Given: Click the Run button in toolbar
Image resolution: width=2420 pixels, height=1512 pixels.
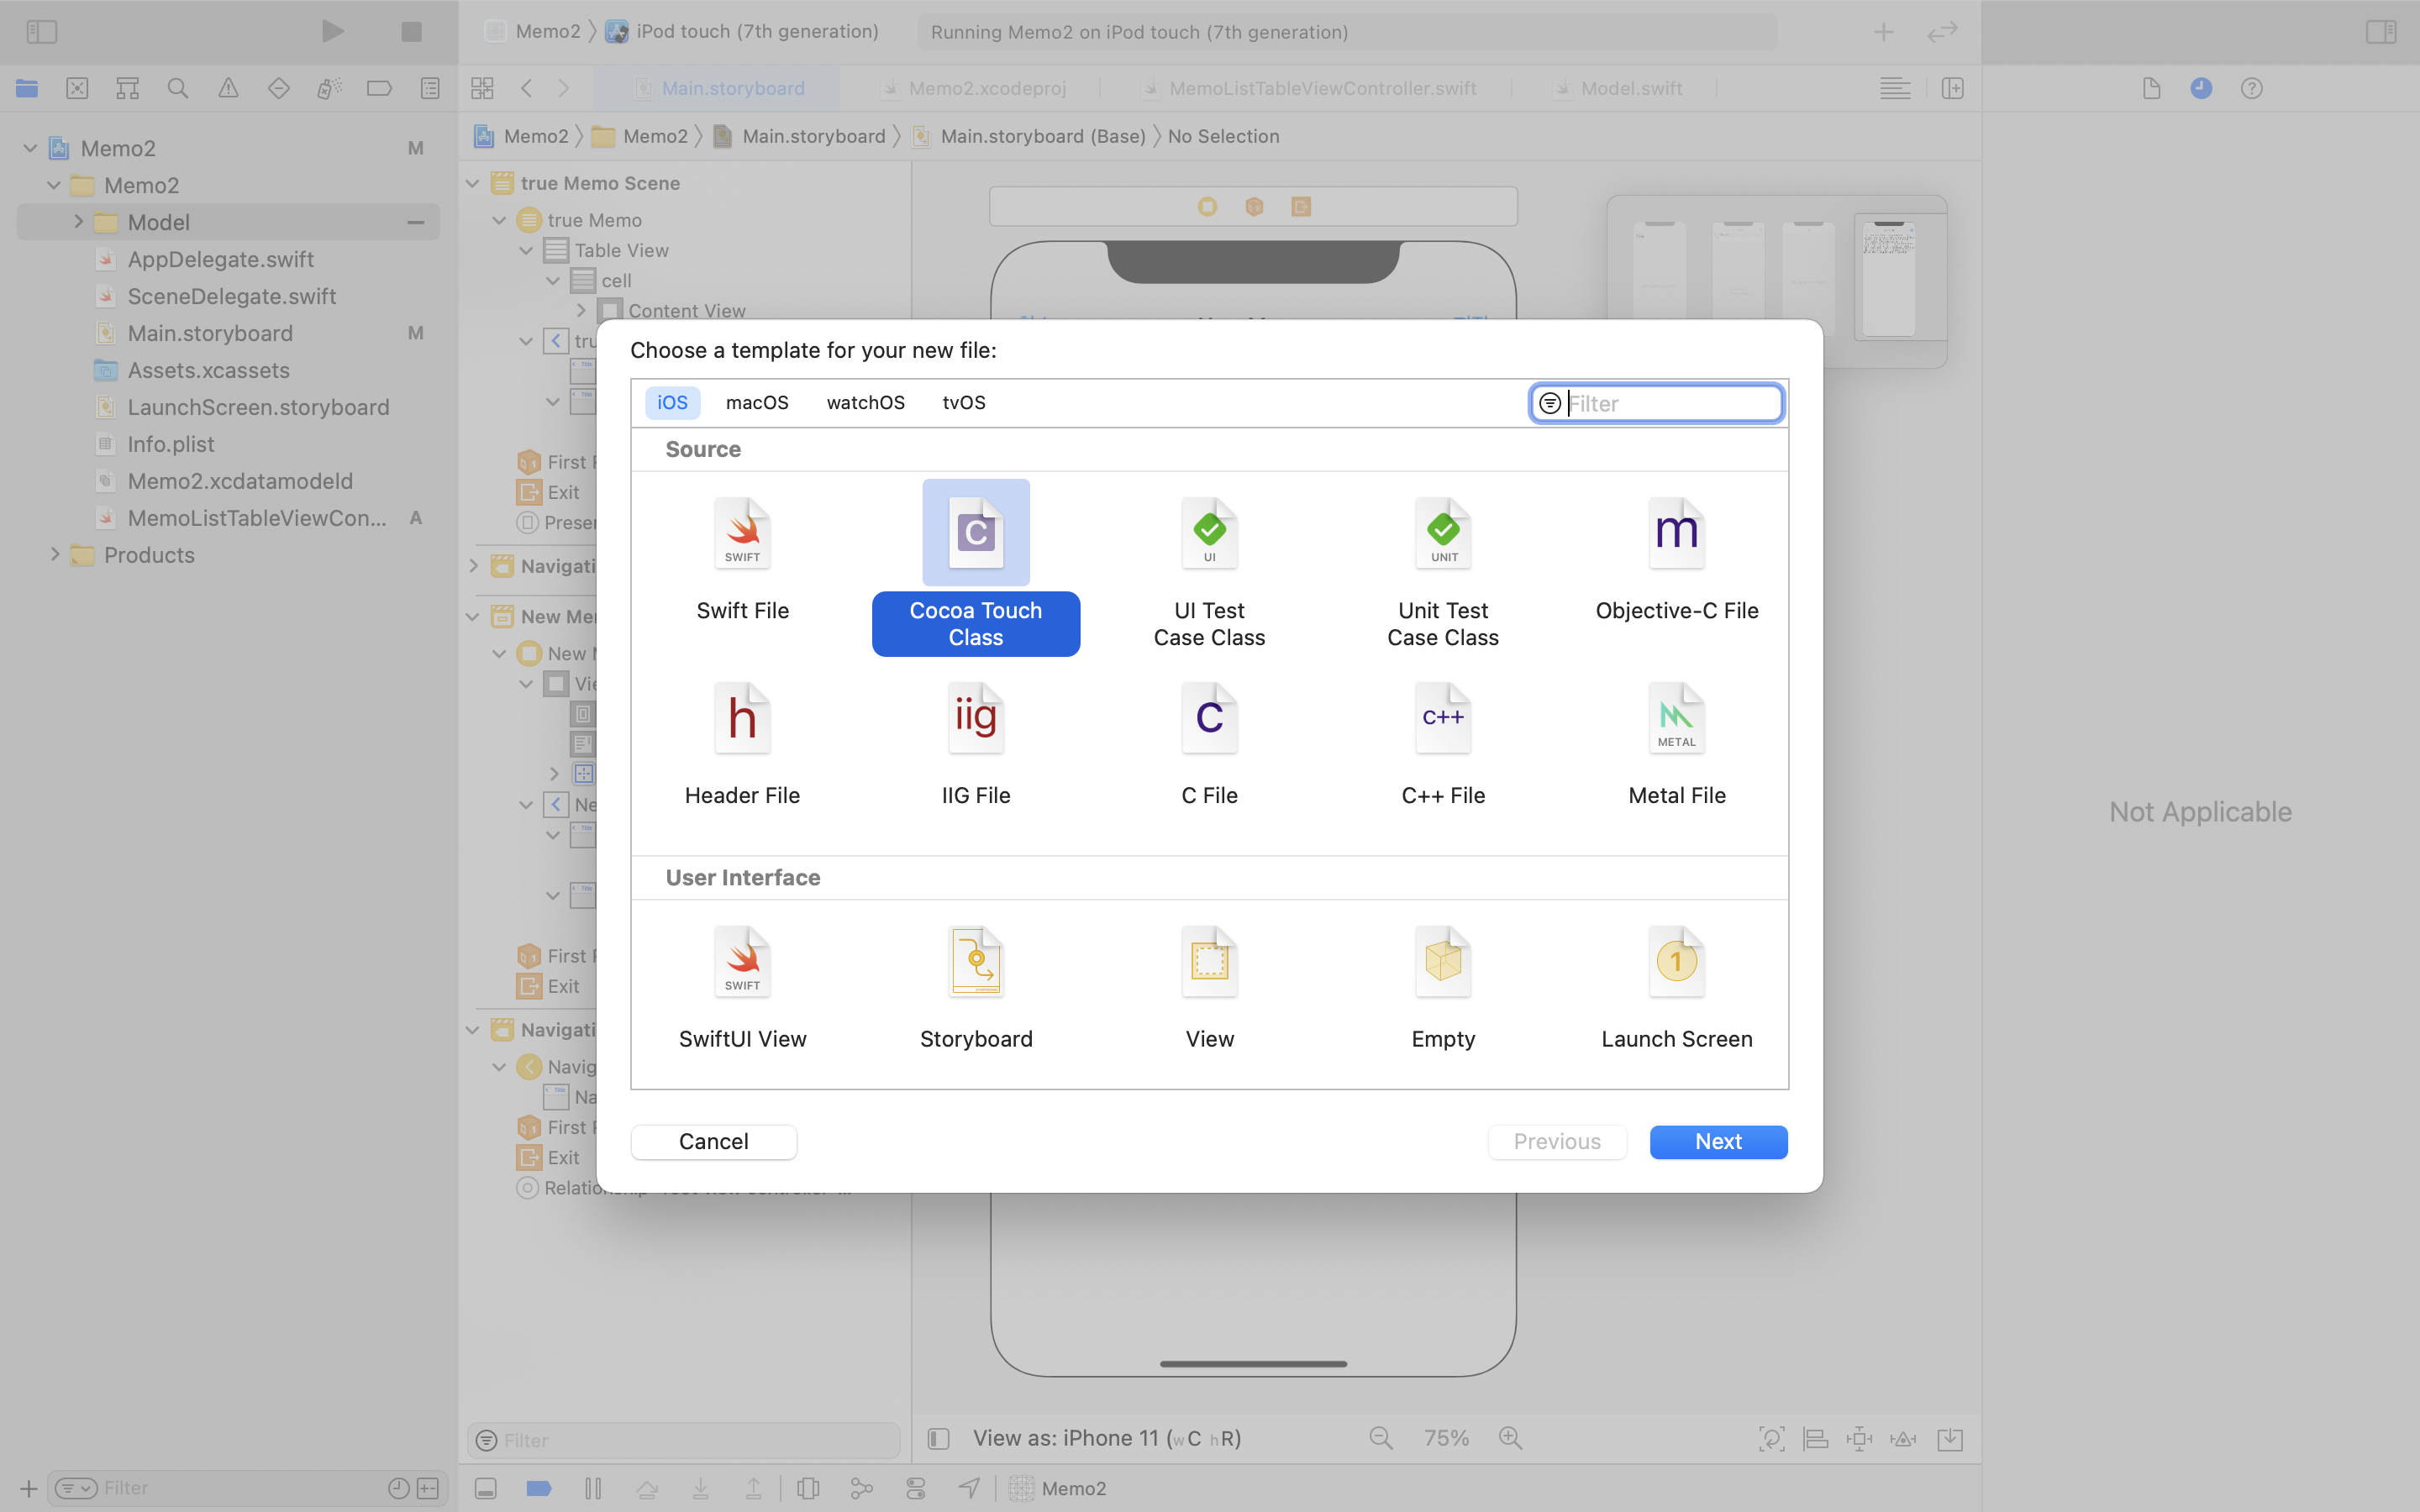Looking at the screenshot, I should [333, 32].
